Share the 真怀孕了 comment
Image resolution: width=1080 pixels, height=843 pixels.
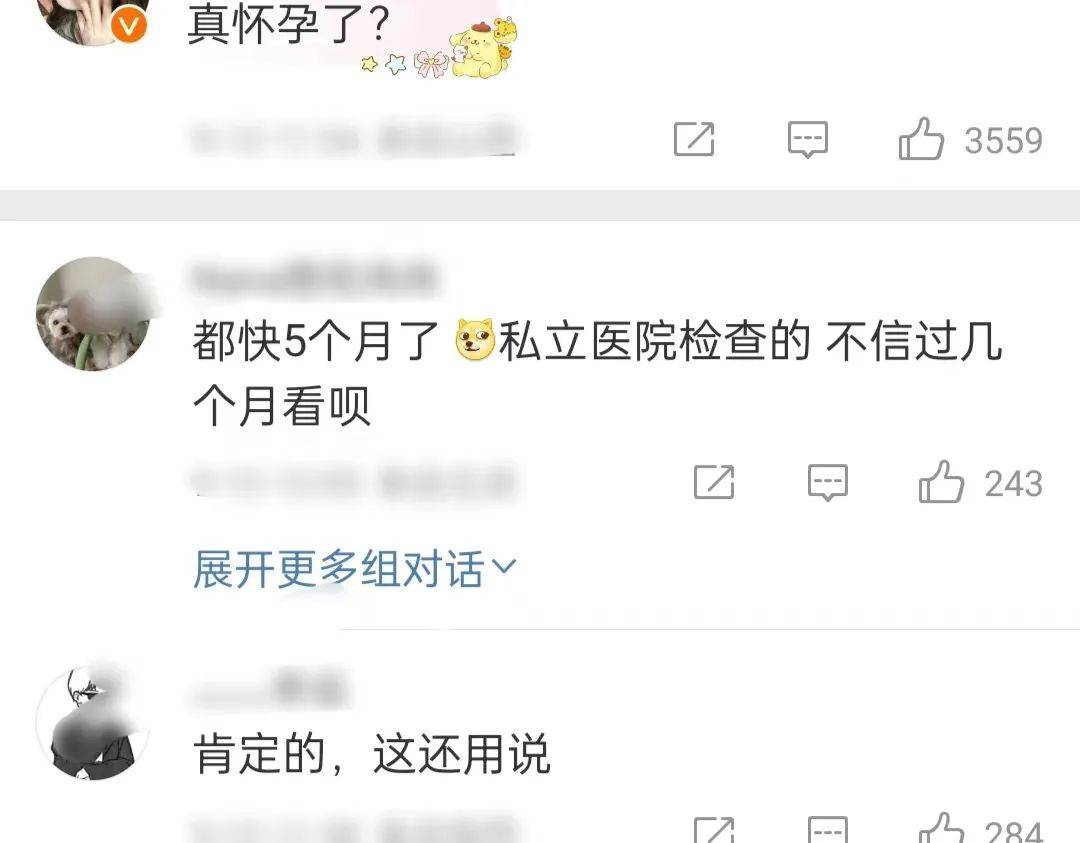click(694, 139)
